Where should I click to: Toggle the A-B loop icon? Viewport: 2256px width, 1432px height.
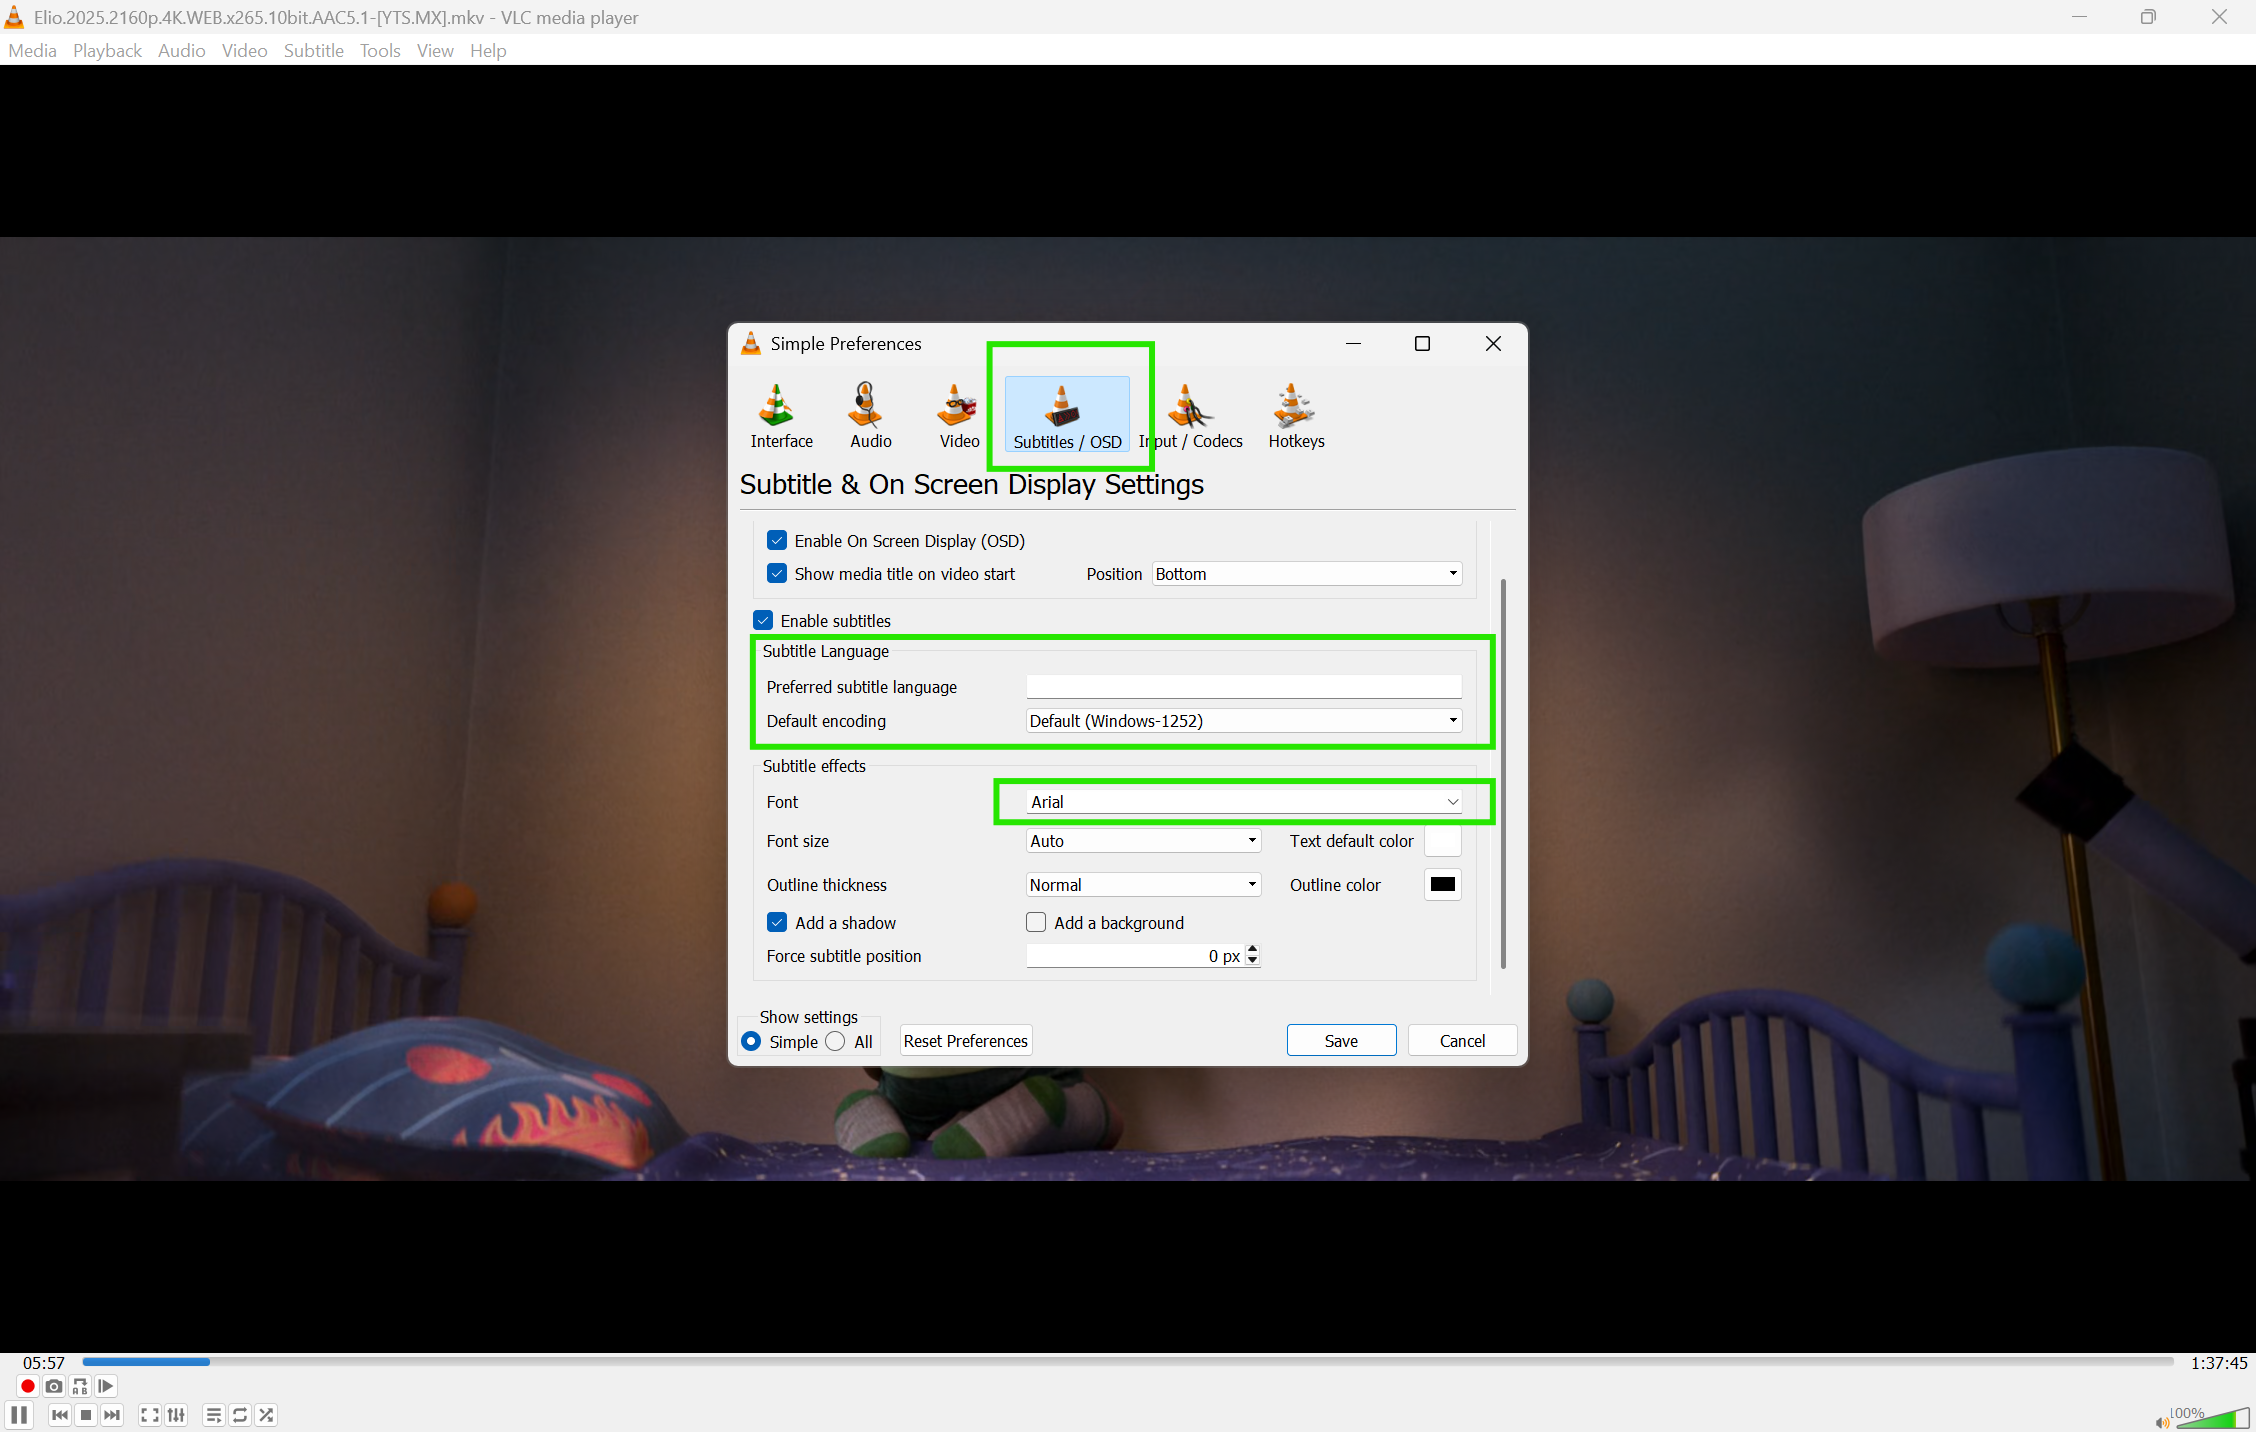[80, 1386]
